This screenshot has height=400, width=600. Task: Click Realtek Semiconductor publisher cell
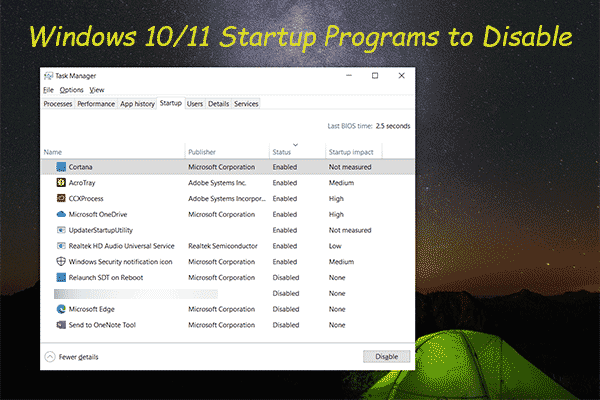coord(223,246)
